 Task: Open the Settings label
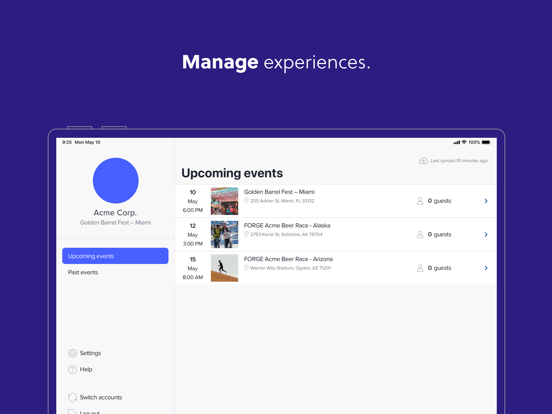(x=90, y=353)
